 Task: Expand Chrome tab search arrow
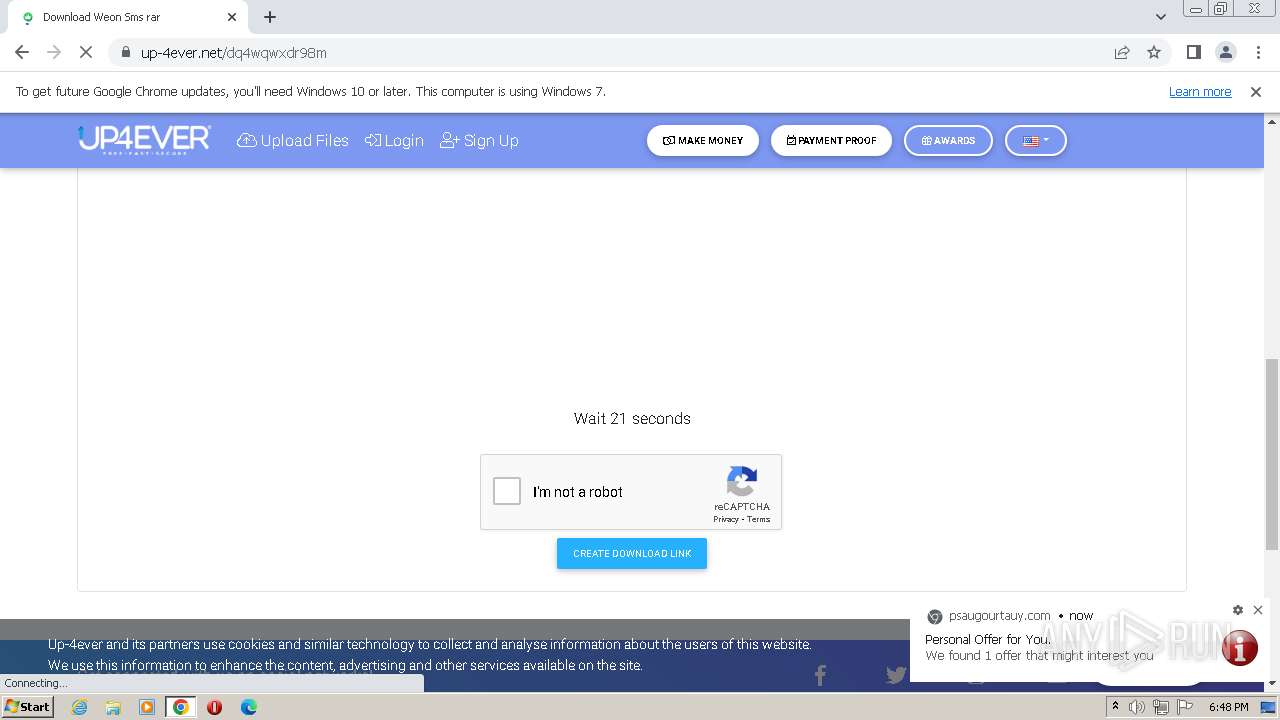click(1161, 17)
